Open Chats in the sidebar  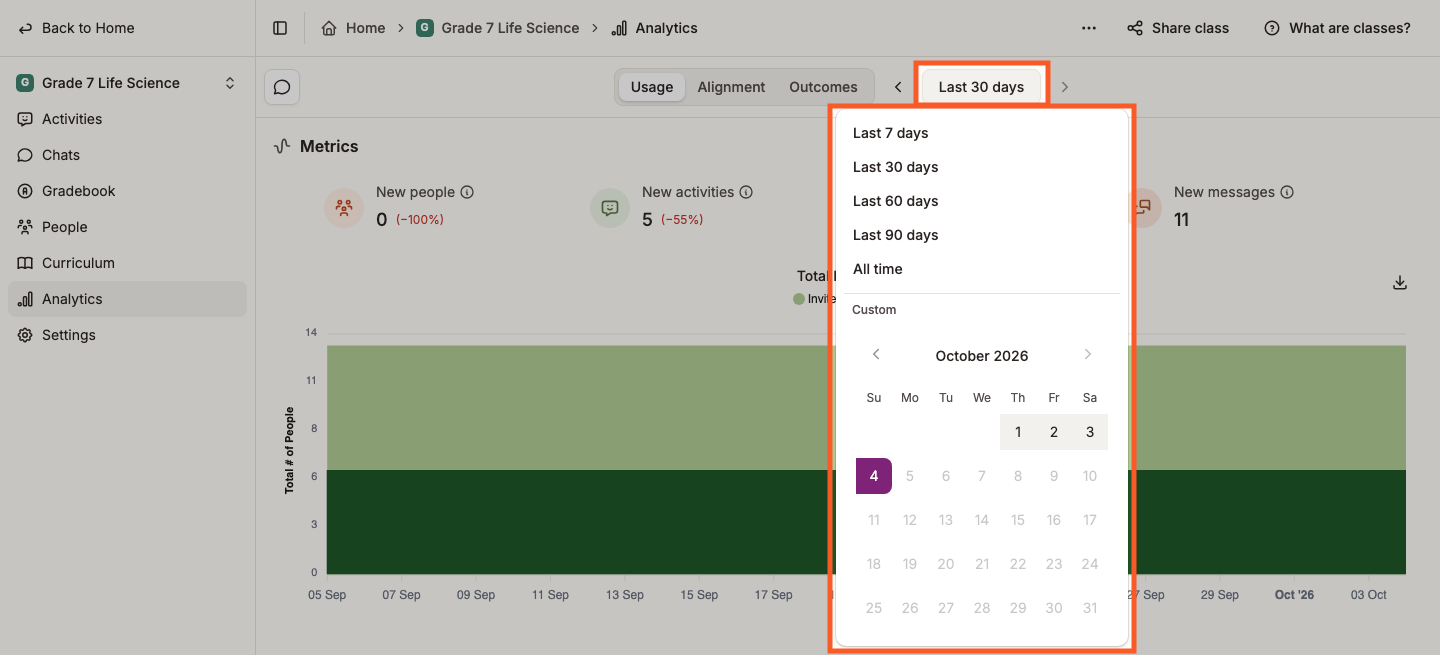(127, 155)
